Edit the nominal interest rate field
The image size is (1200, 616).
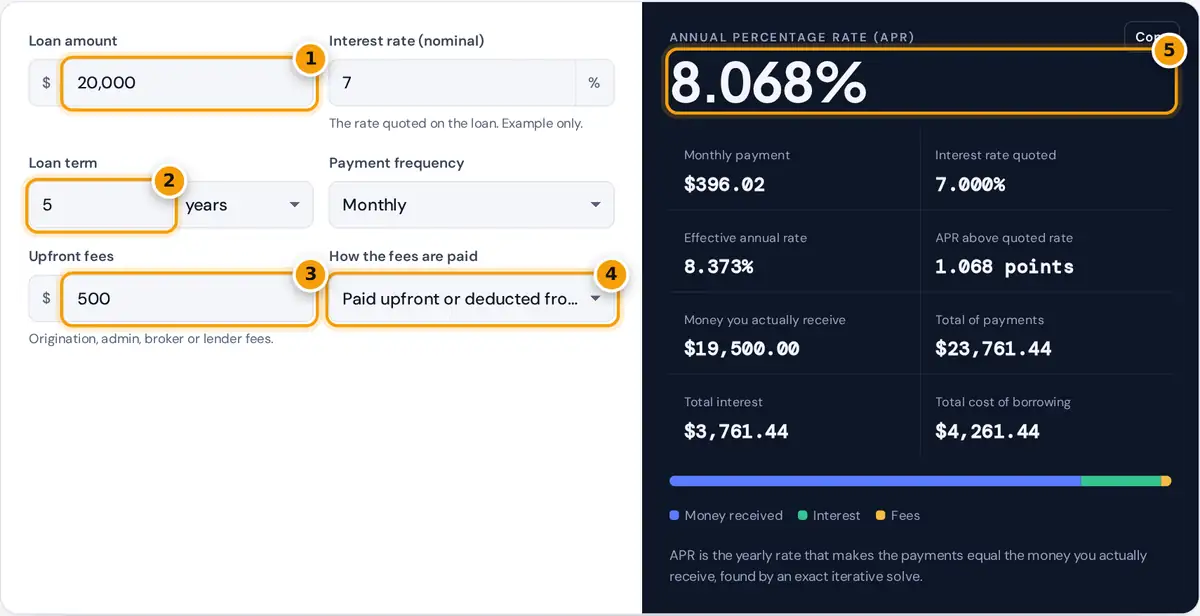452,83
